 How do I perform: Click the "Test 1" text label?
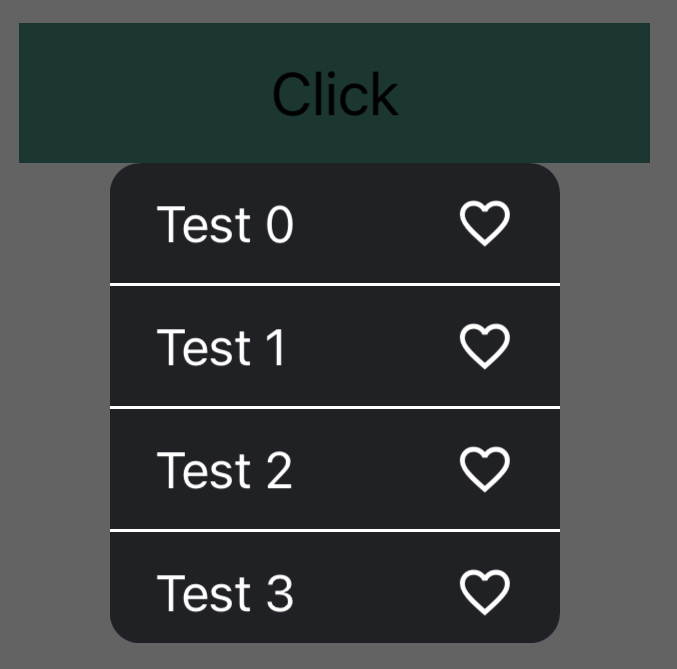[x=222, y=347]
